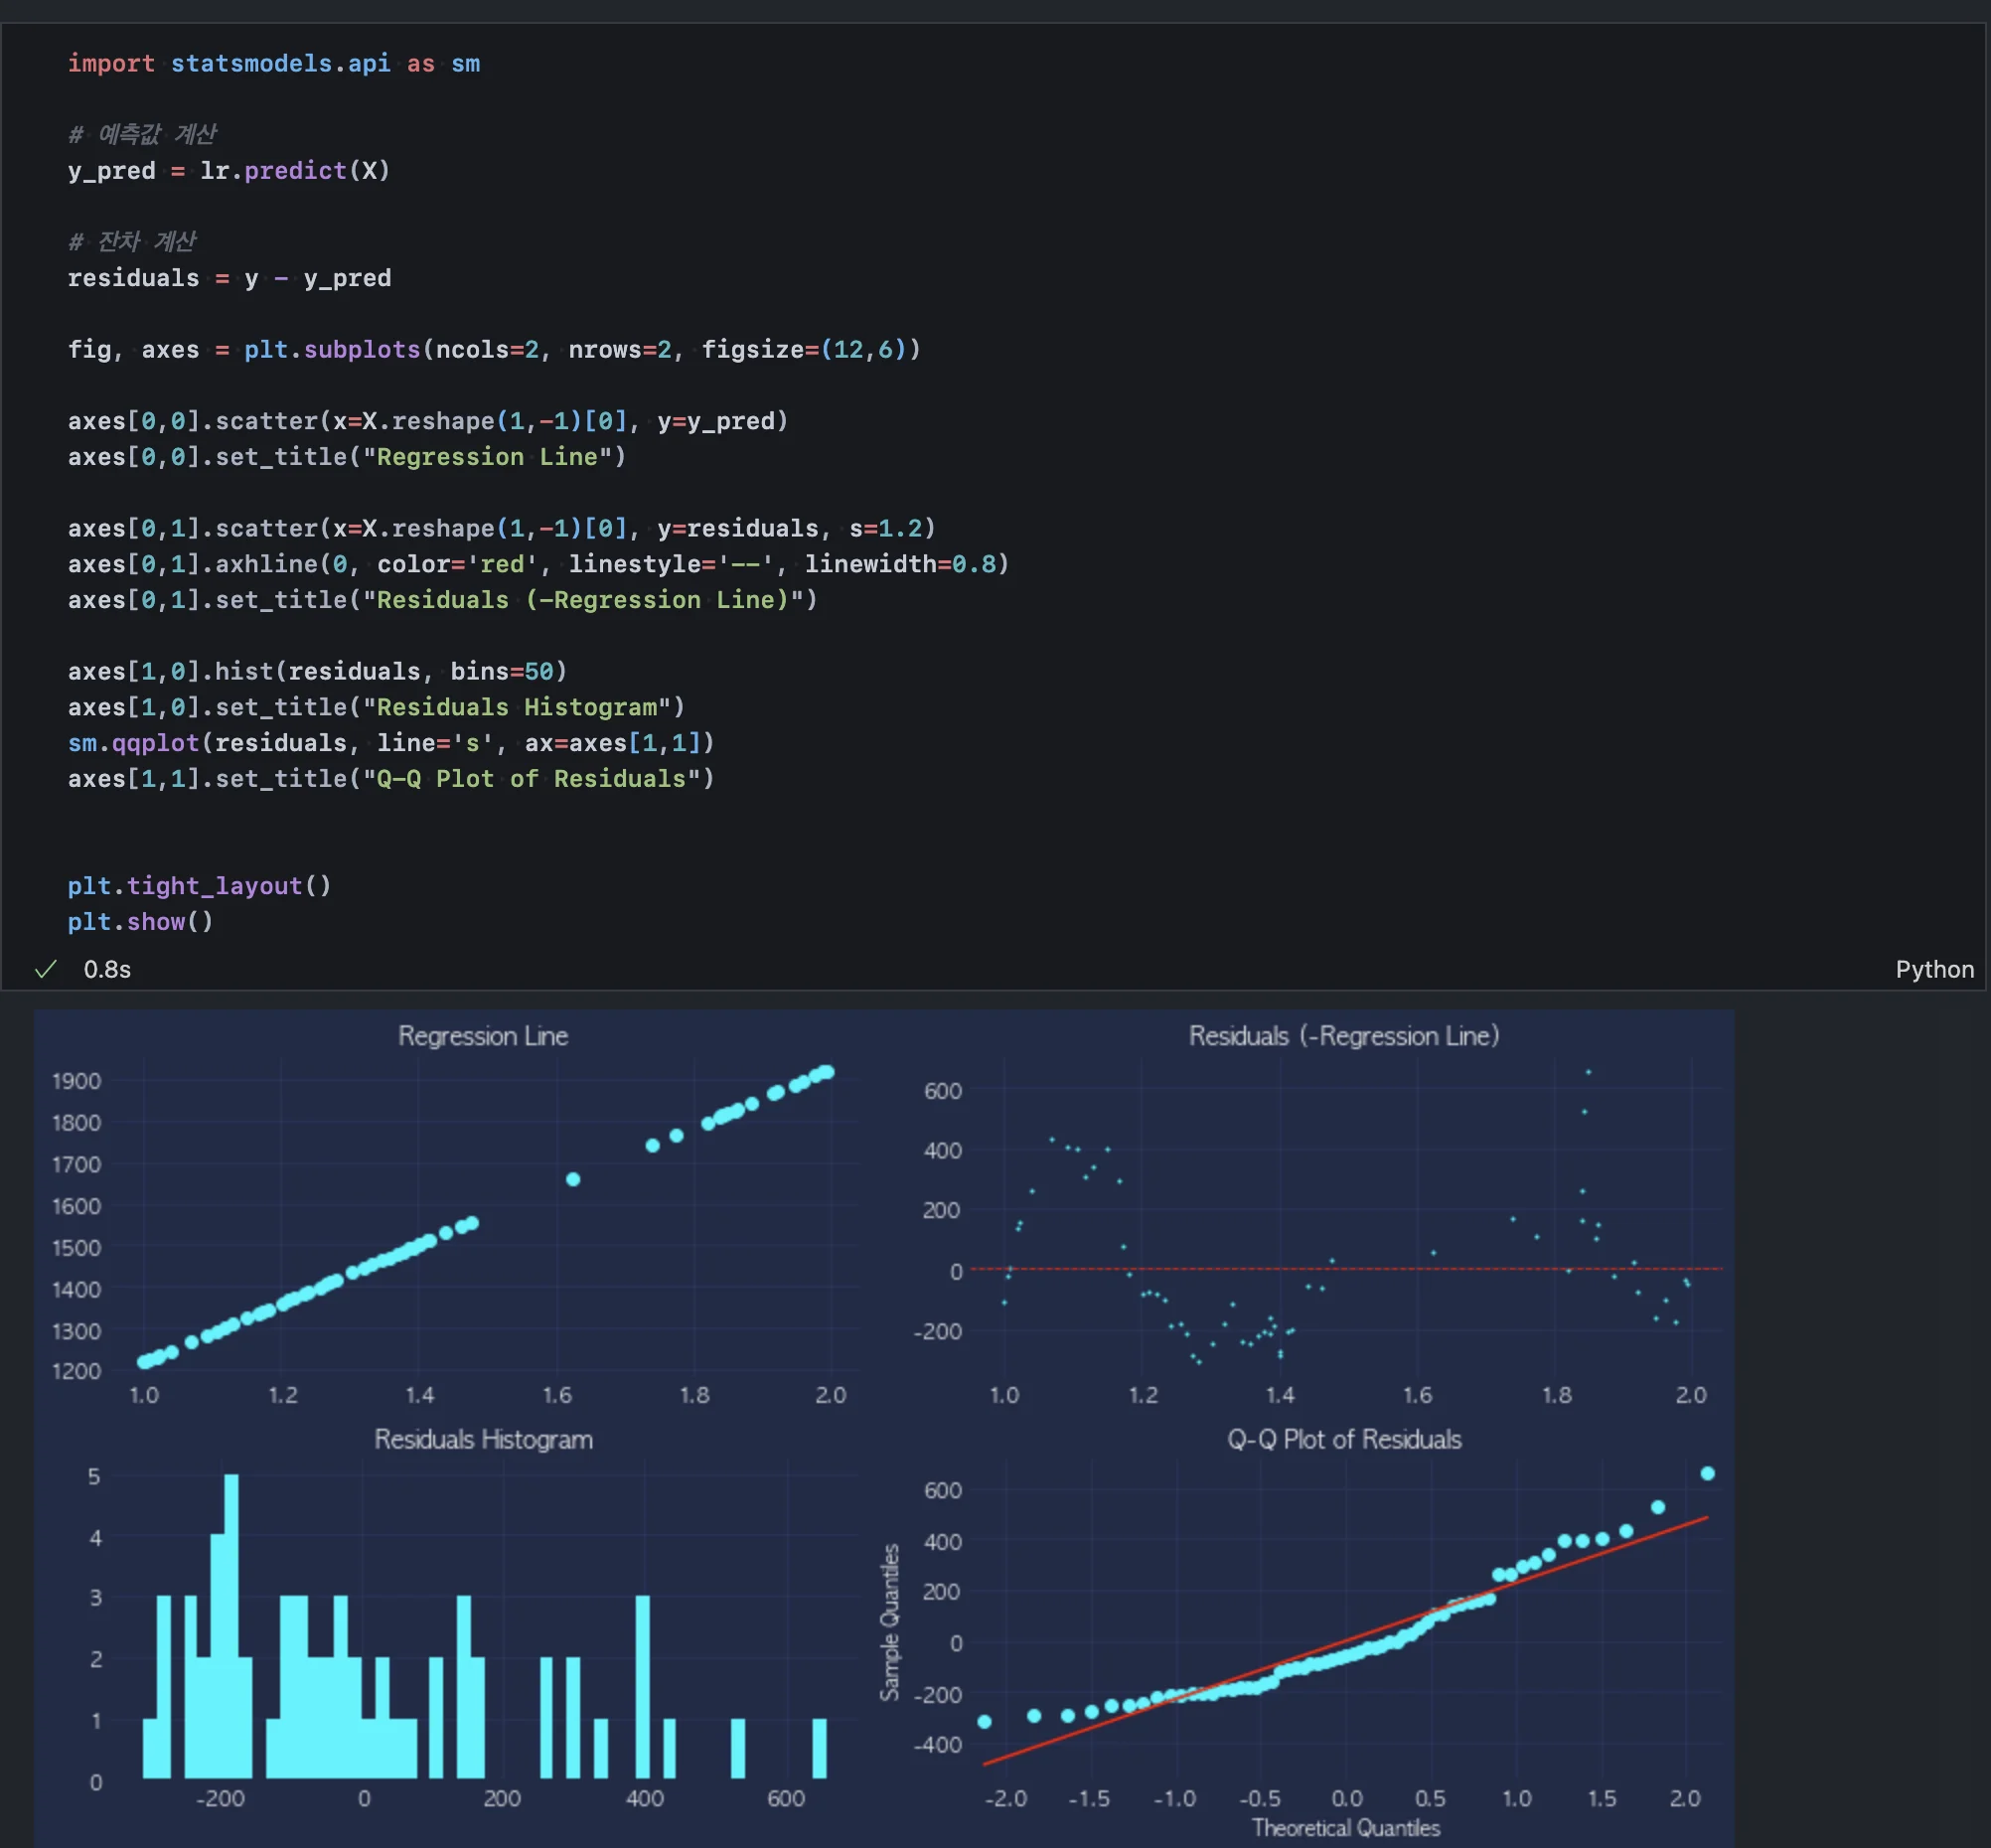Click the axhline color='red' code line
This screenshot has height=1848, width=1991.
click(x=537, y=564)
